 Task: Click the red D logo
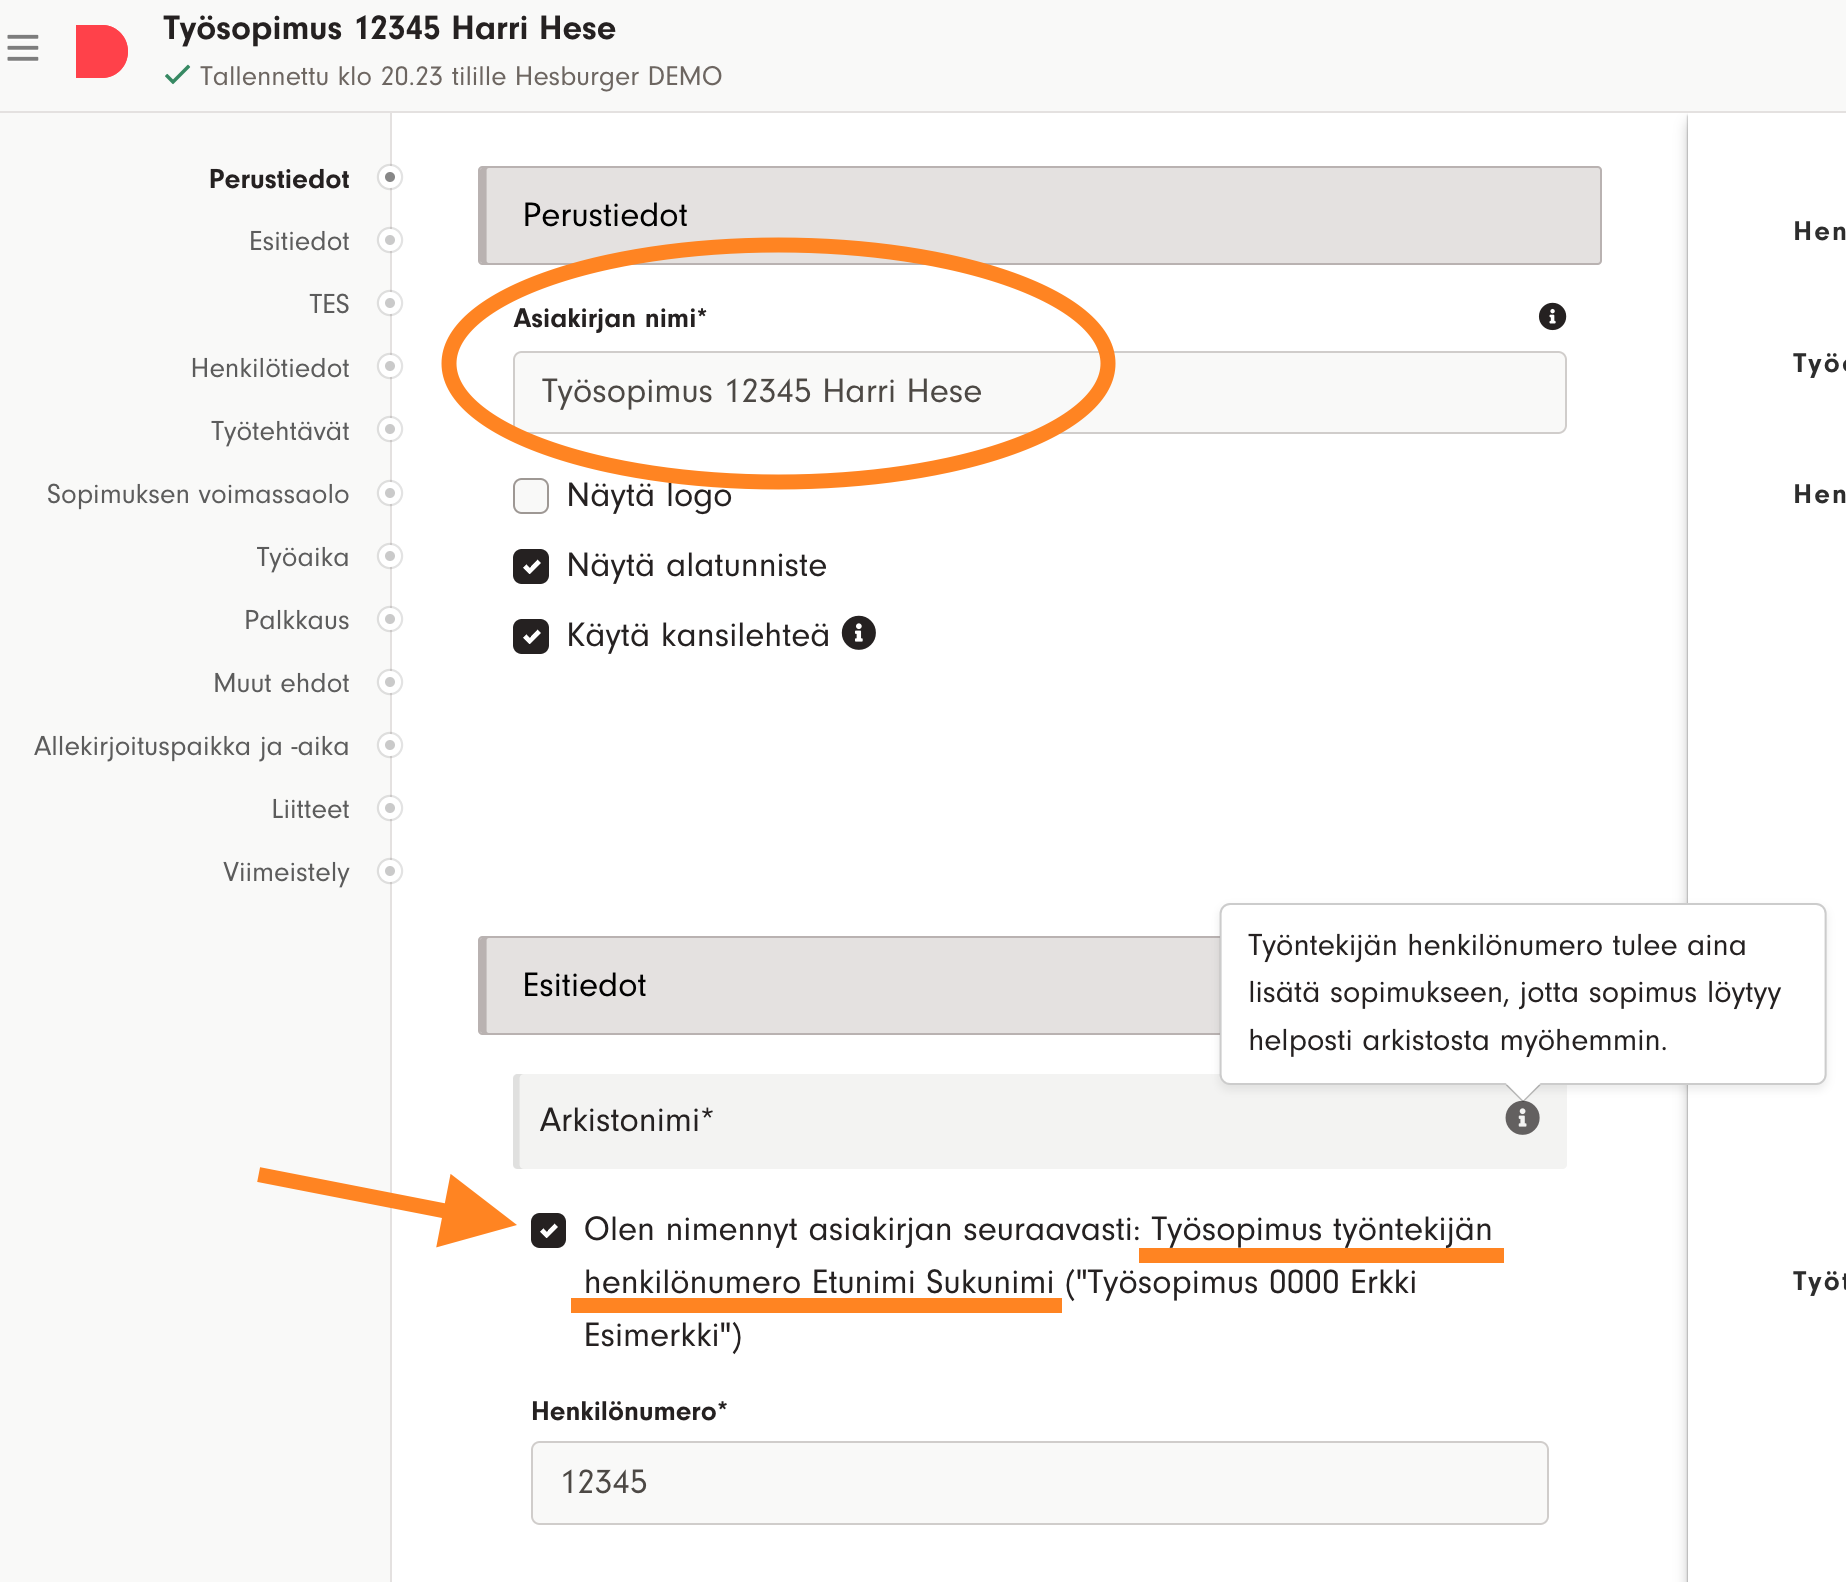point(101,52)
